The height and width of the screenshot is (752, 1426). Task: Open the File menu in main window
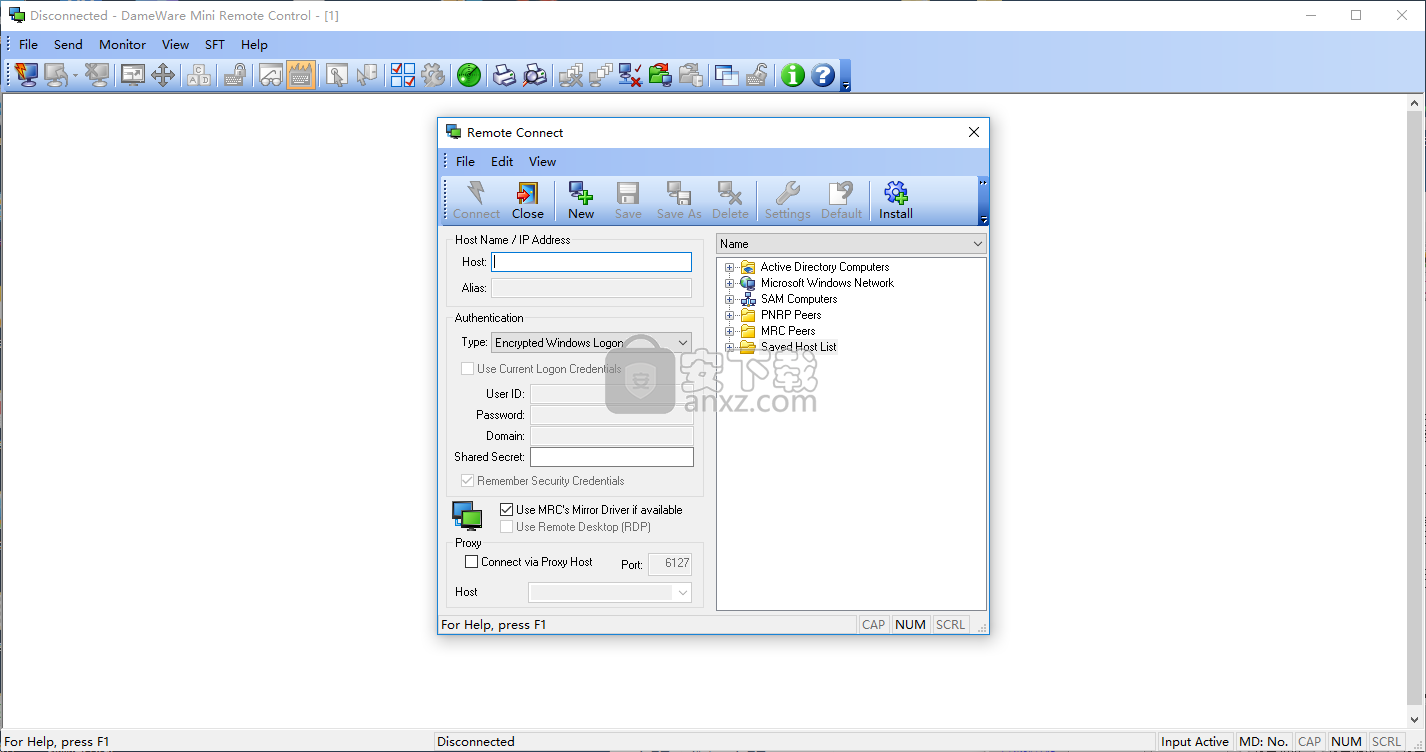29,44
